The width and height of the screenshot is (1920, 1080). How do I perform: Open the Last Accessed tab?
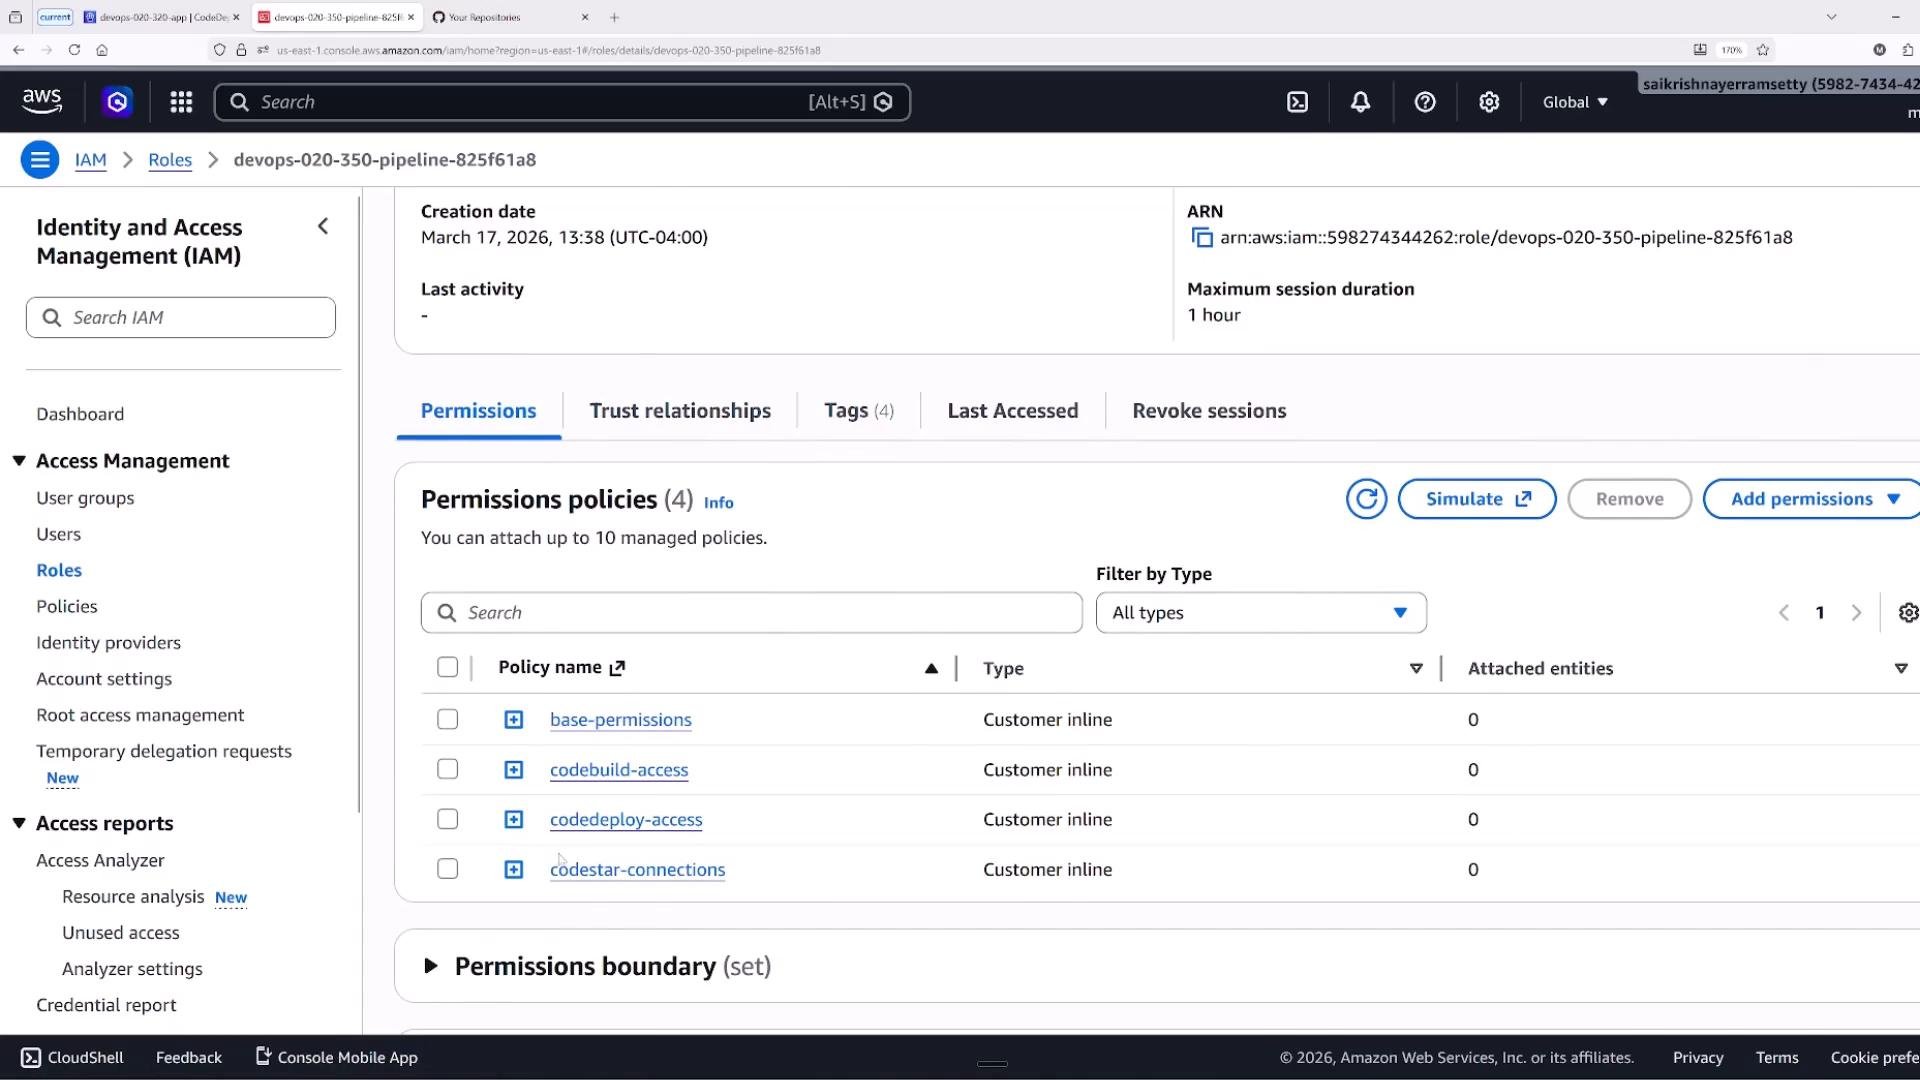tap(1013, 411)
